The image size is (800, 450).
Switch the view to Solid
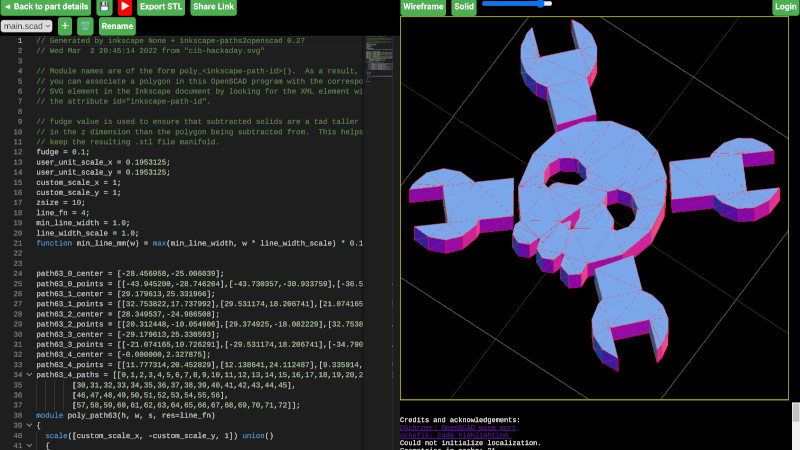pyautogui.click(x=464, y=7)
